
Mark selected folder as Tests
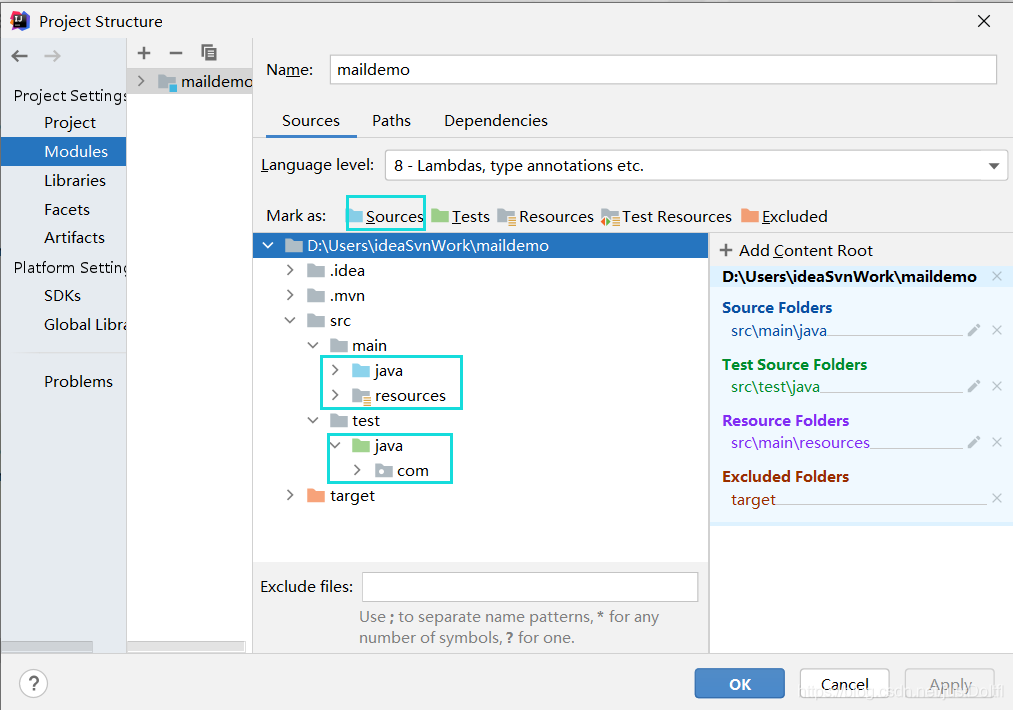[461, 216]
